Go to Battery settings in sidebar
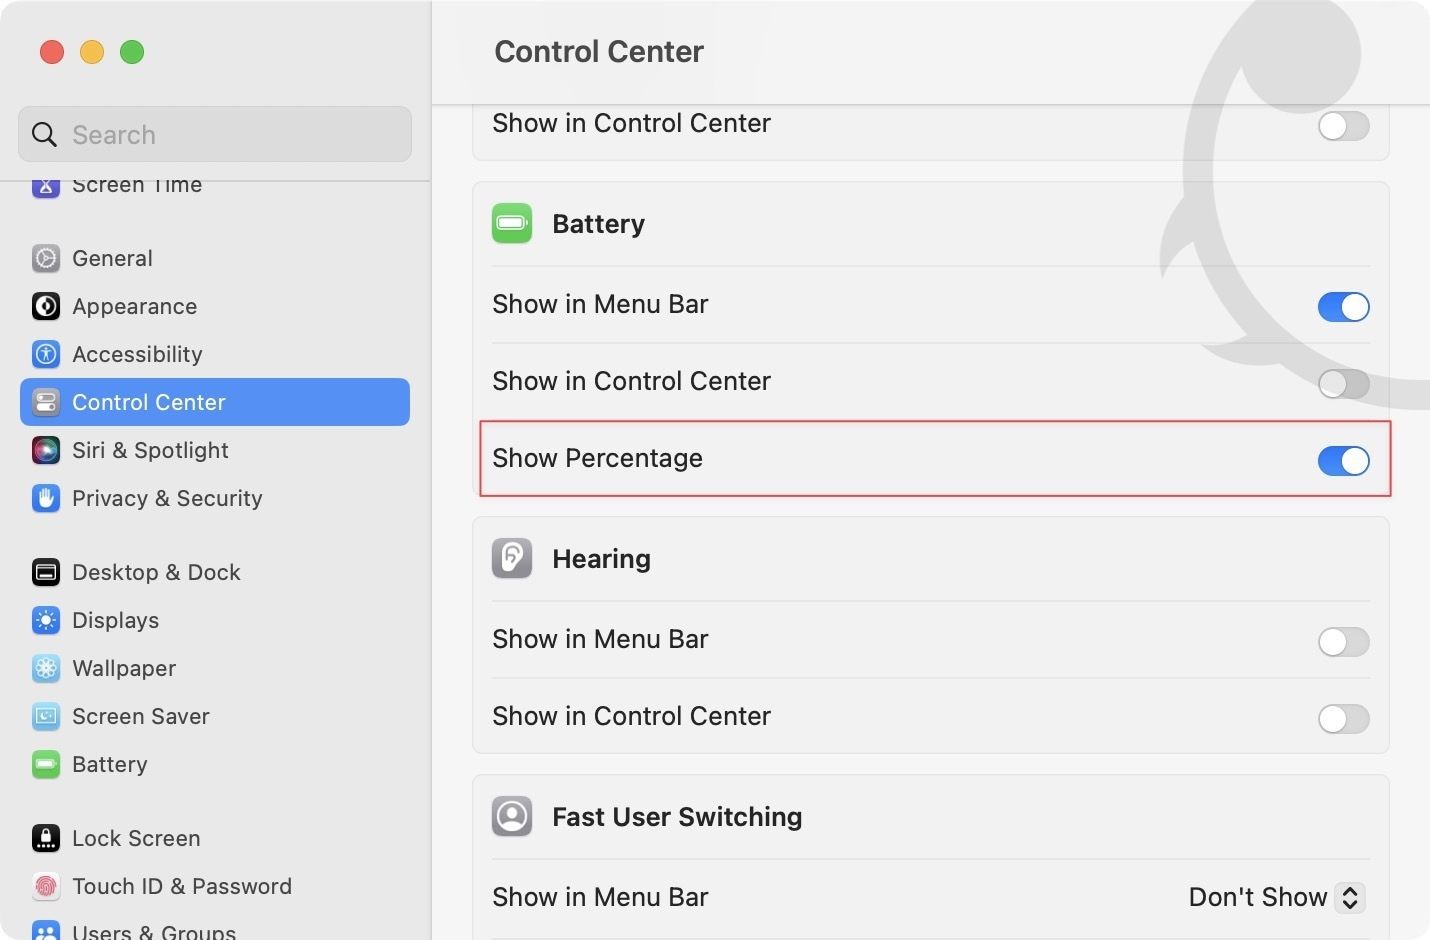 coord(110,764)
